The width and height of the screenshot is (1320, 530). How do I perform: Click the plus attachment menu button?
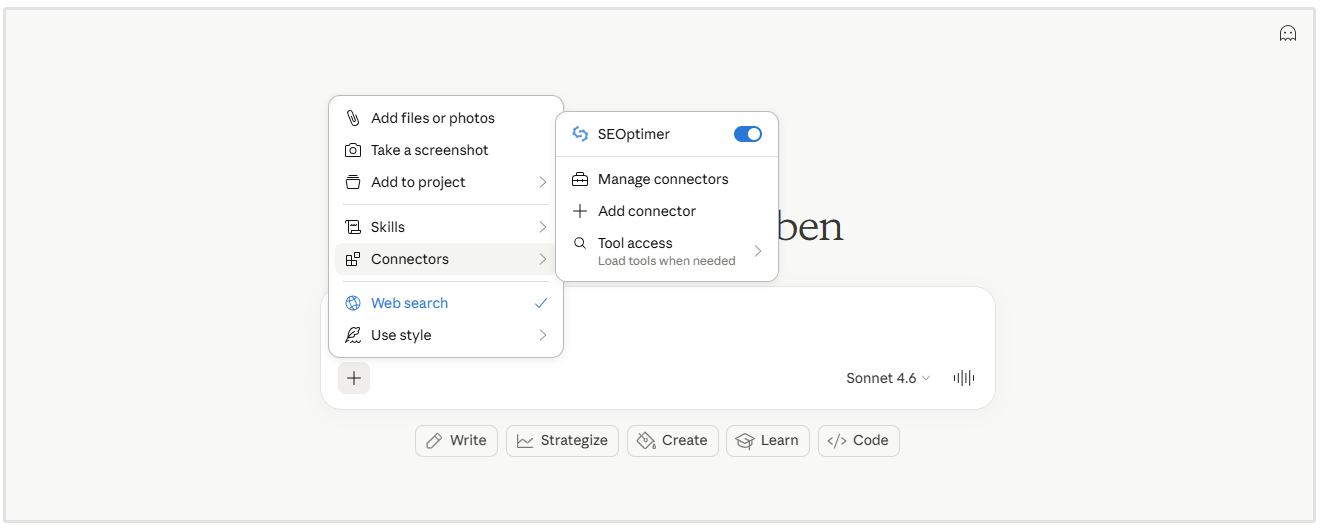coord(354,378)
